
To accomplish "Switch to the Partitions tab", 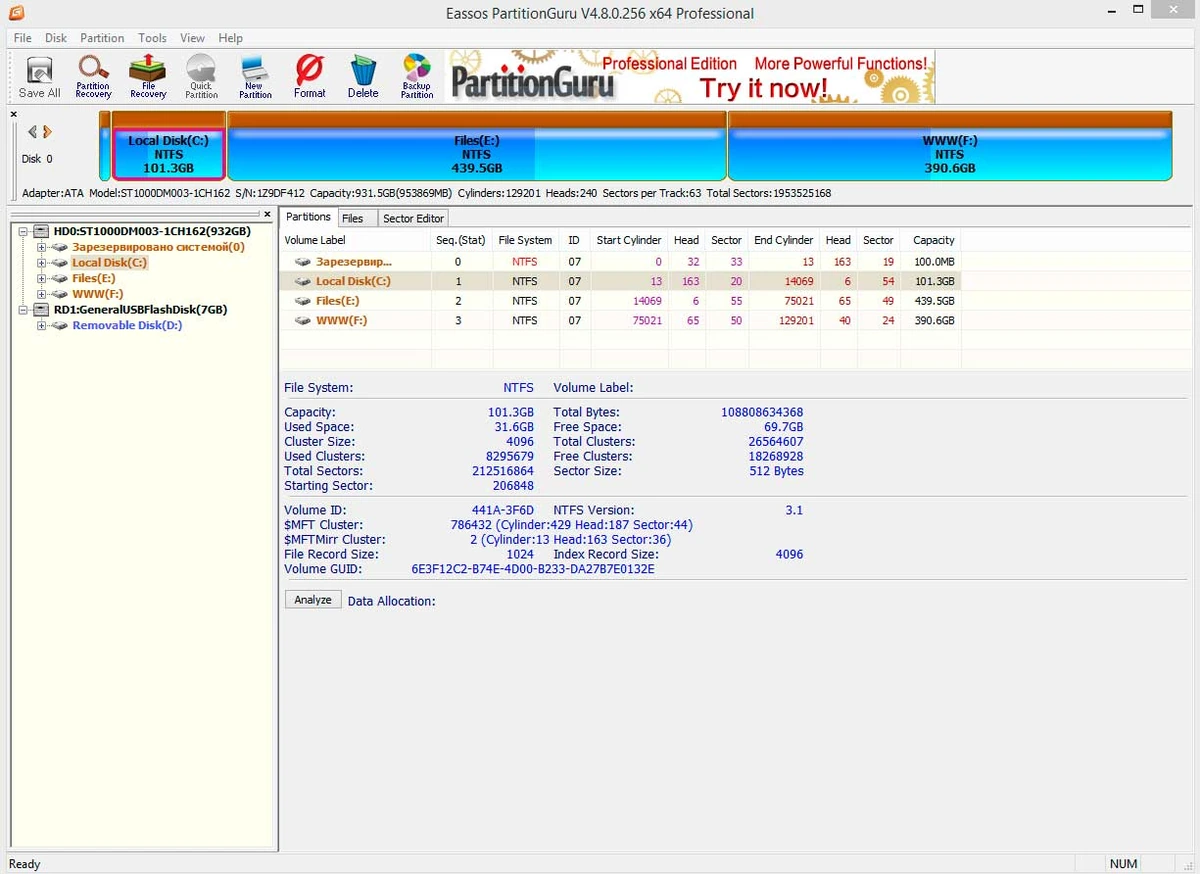I will pos(308,217).
